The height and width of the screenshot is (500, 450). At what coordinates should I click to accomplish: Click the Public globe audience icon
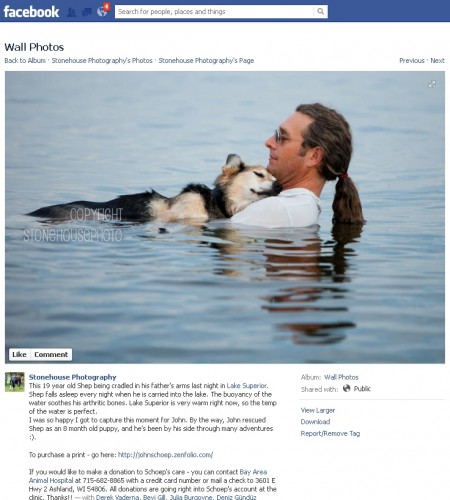[347, 388]
